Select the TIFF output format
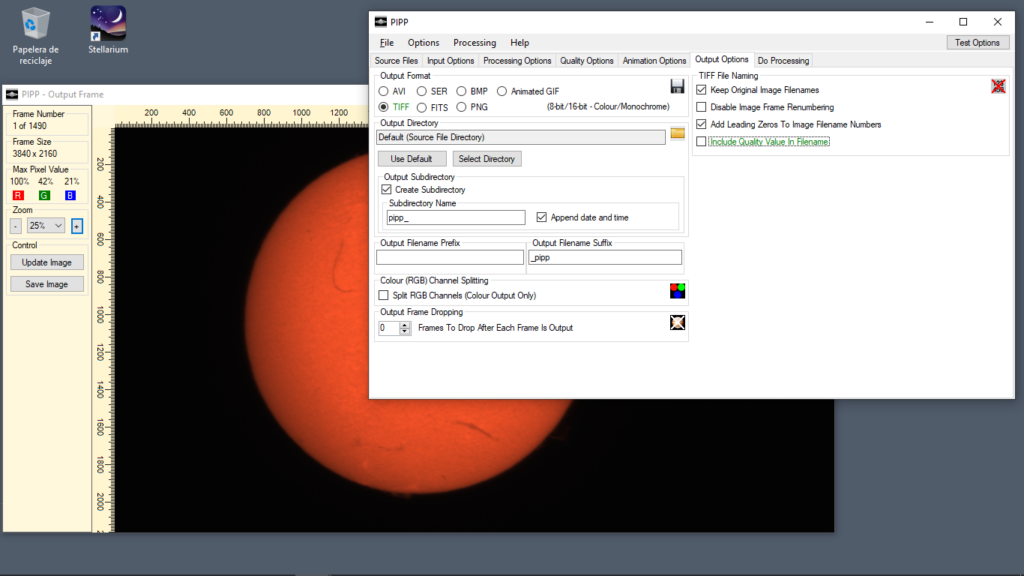 point(383,107)
